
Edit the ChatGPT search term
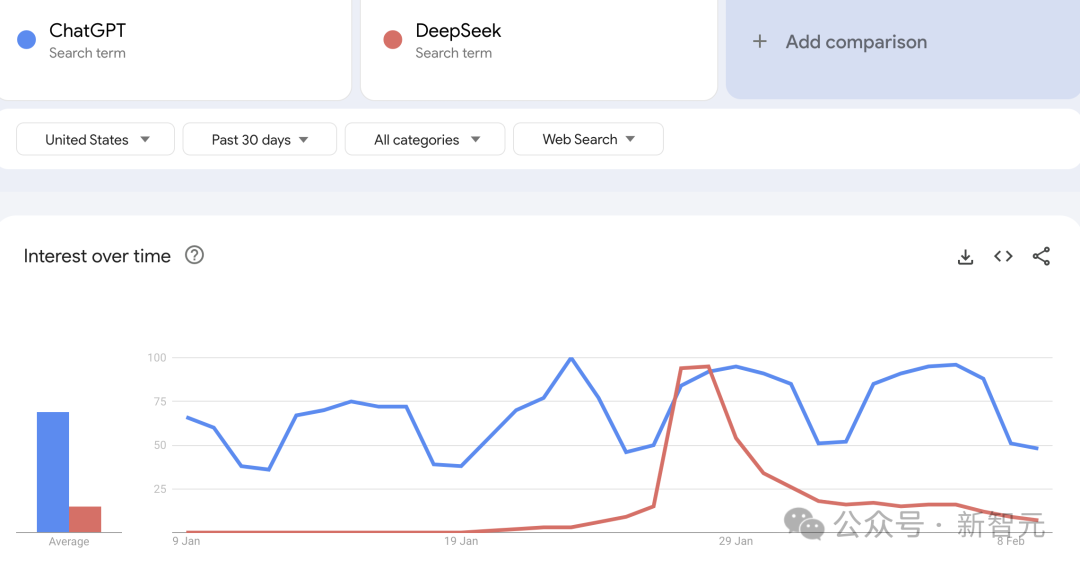(87, 31)
